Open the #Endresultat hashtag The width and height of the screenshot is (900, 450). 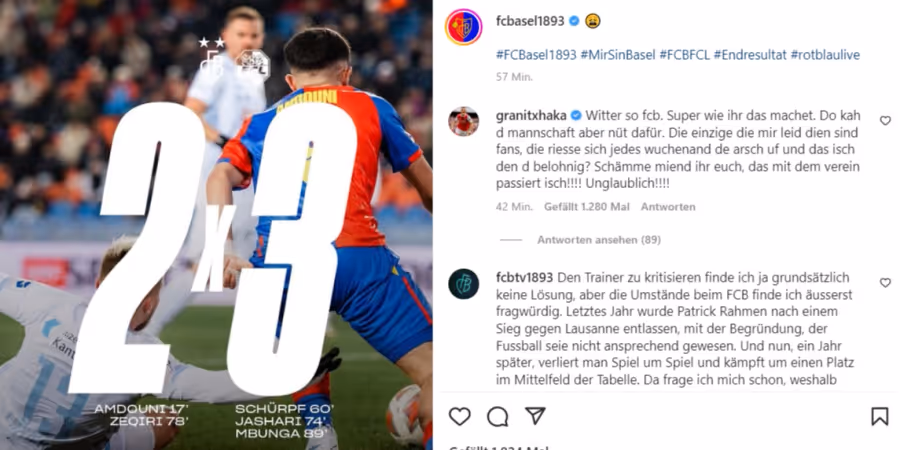750,55
